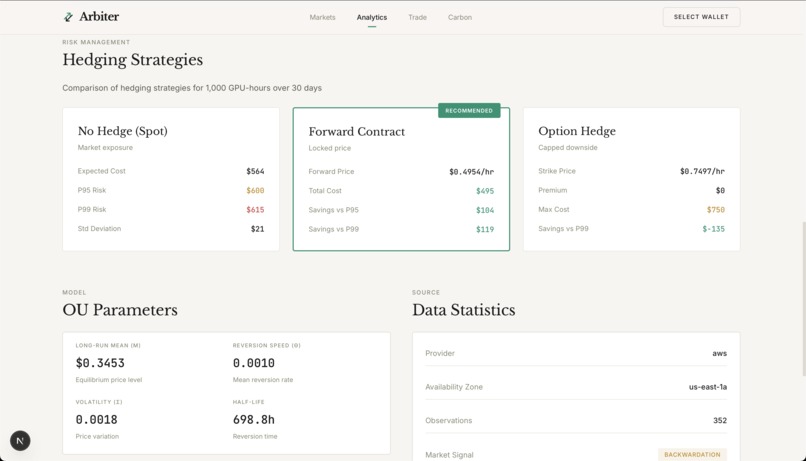Click the Arbiter brand name link
This screenshot has width=806, height=461.
tap(99, 16)
